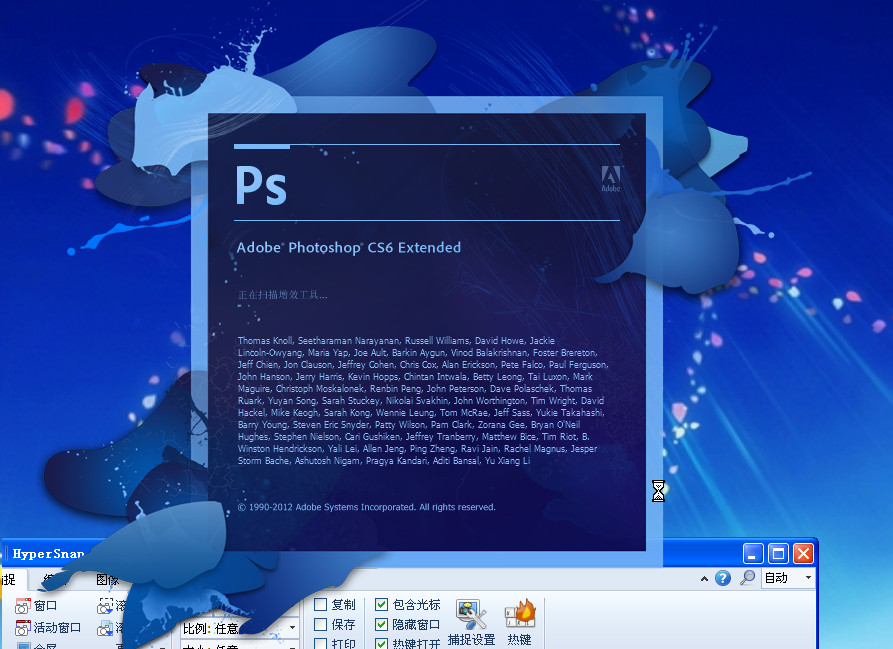Click the Adobe logo on the Photoshop splash
Viewport: 893px width, 649px height.
click(x=611, y=178)
